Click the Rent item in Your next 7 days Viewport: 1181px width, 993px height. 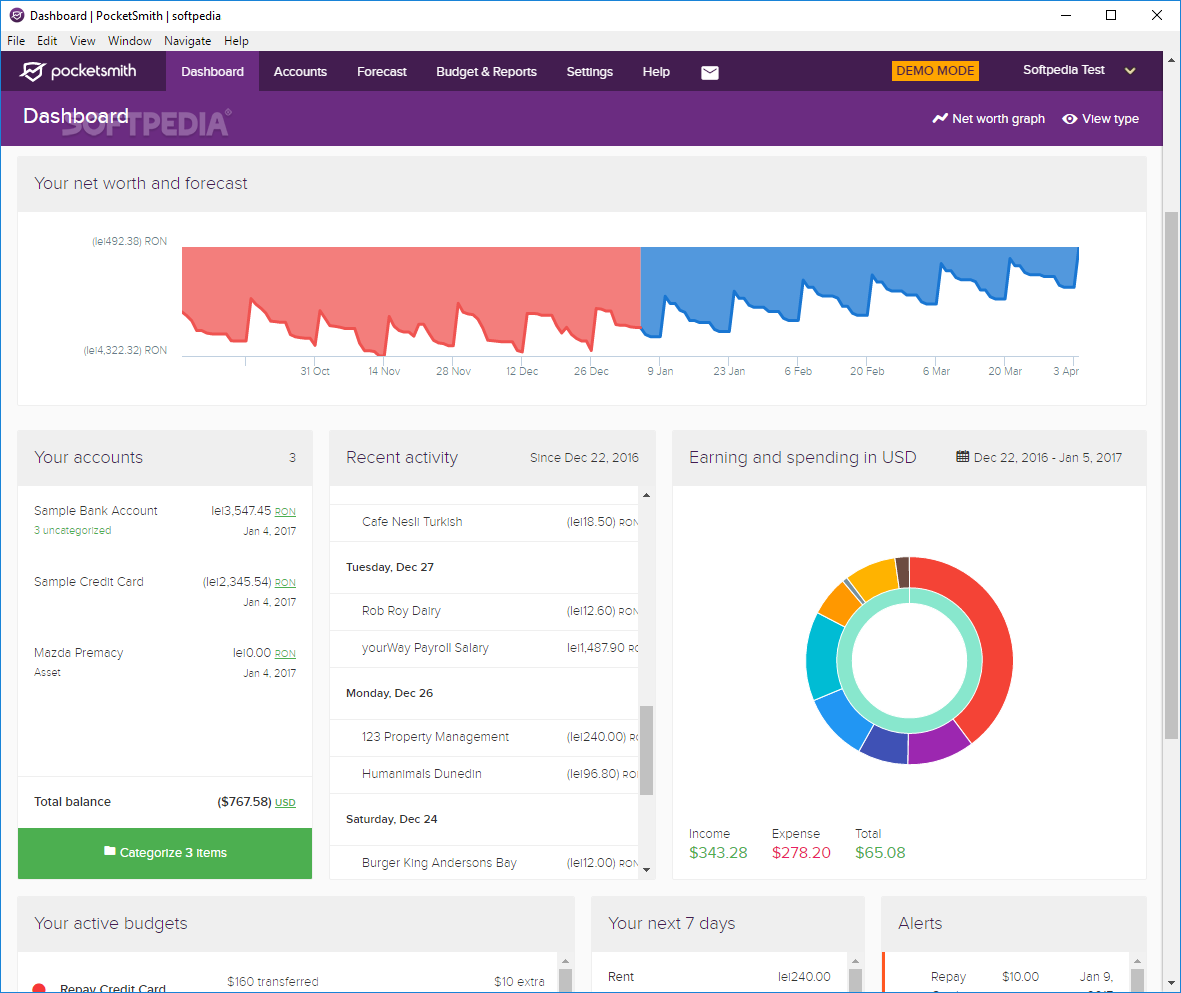(719, 976)
